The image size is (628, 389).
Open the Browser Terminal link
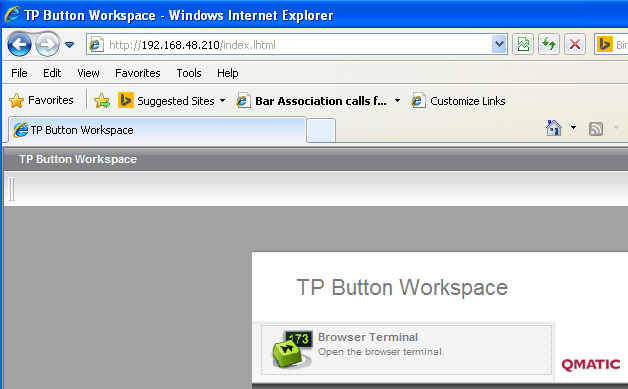point(368,337)
